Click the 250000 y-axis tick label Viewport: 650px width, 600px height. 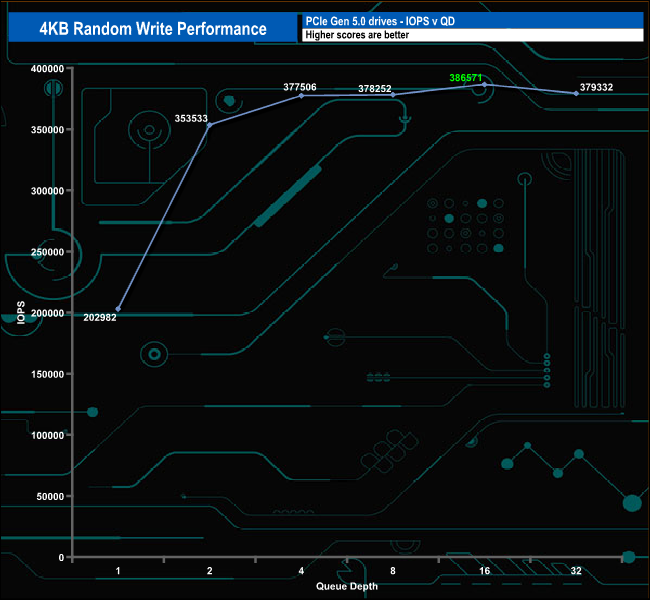point(45,252)
